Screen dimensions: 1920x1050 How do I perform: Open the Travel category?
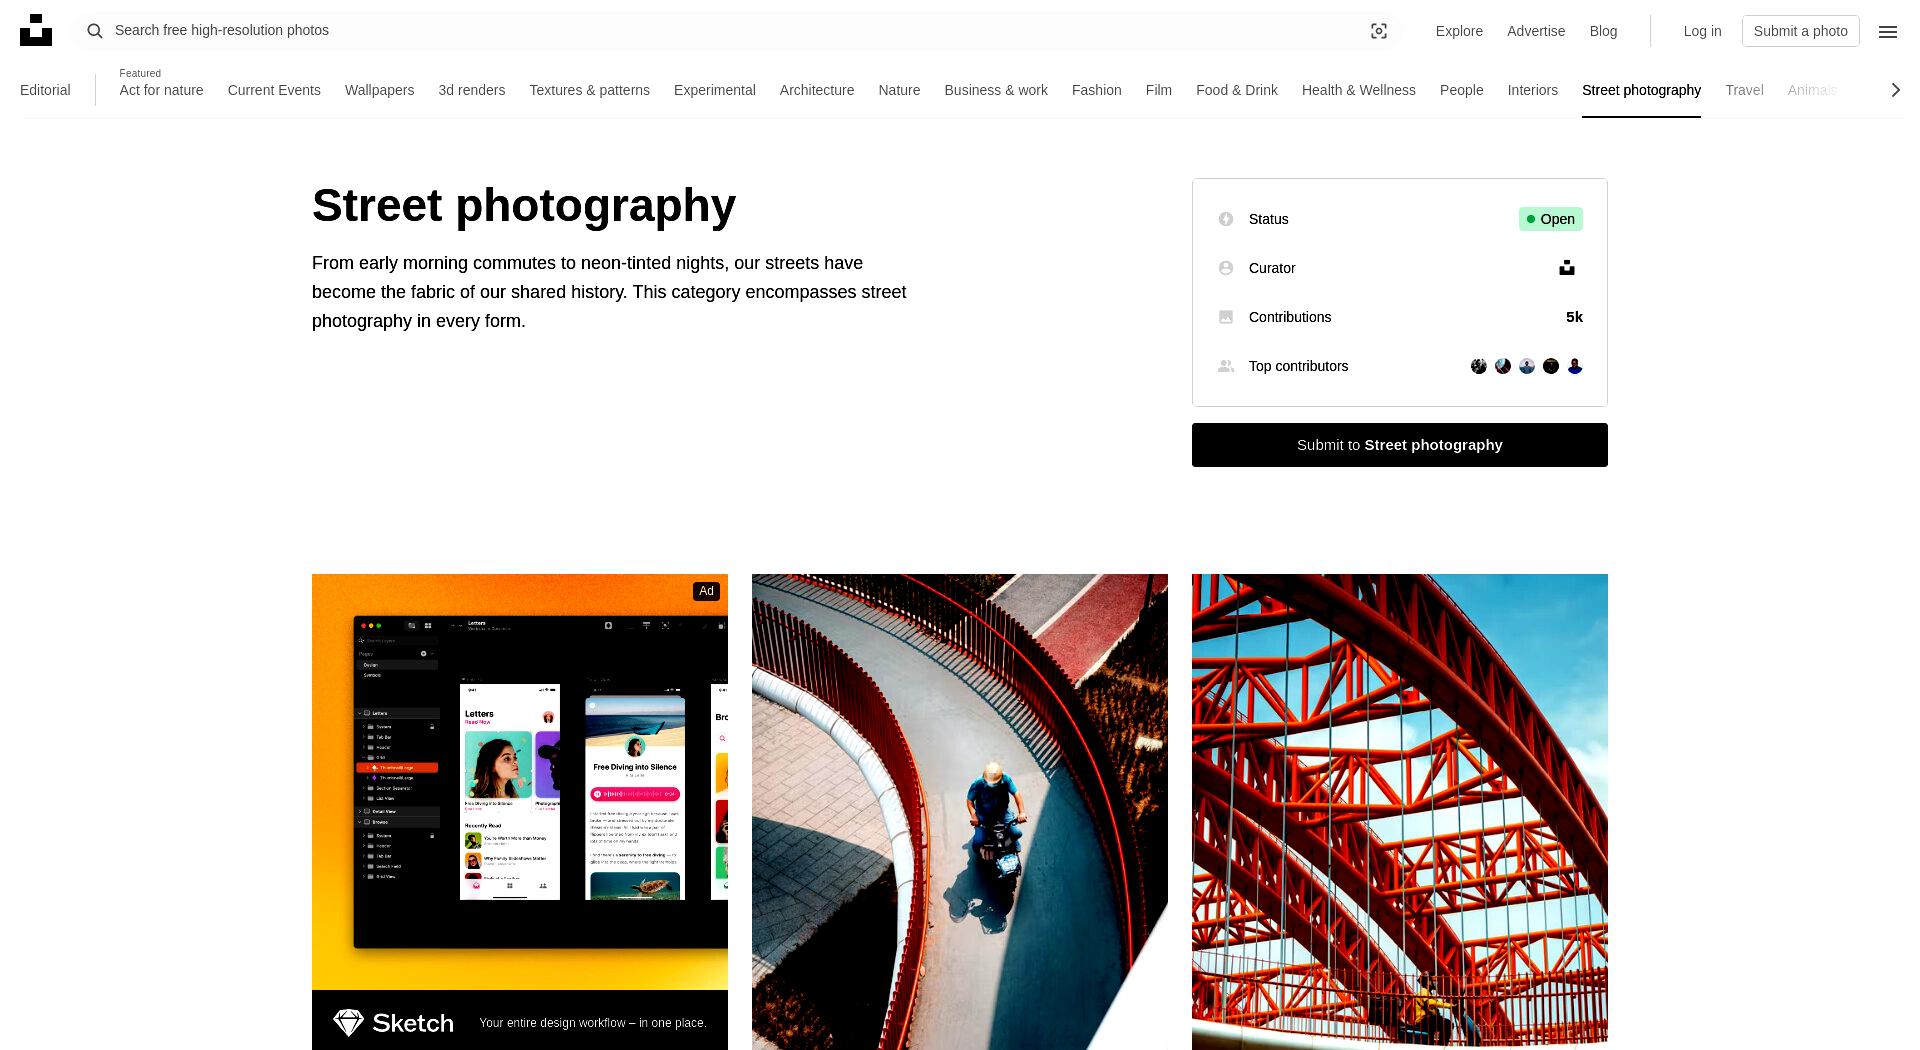point(1744,90)
